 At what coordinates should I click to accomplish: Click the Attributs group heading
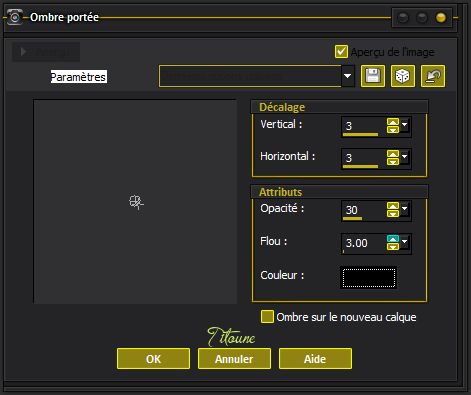click(281, 192)
